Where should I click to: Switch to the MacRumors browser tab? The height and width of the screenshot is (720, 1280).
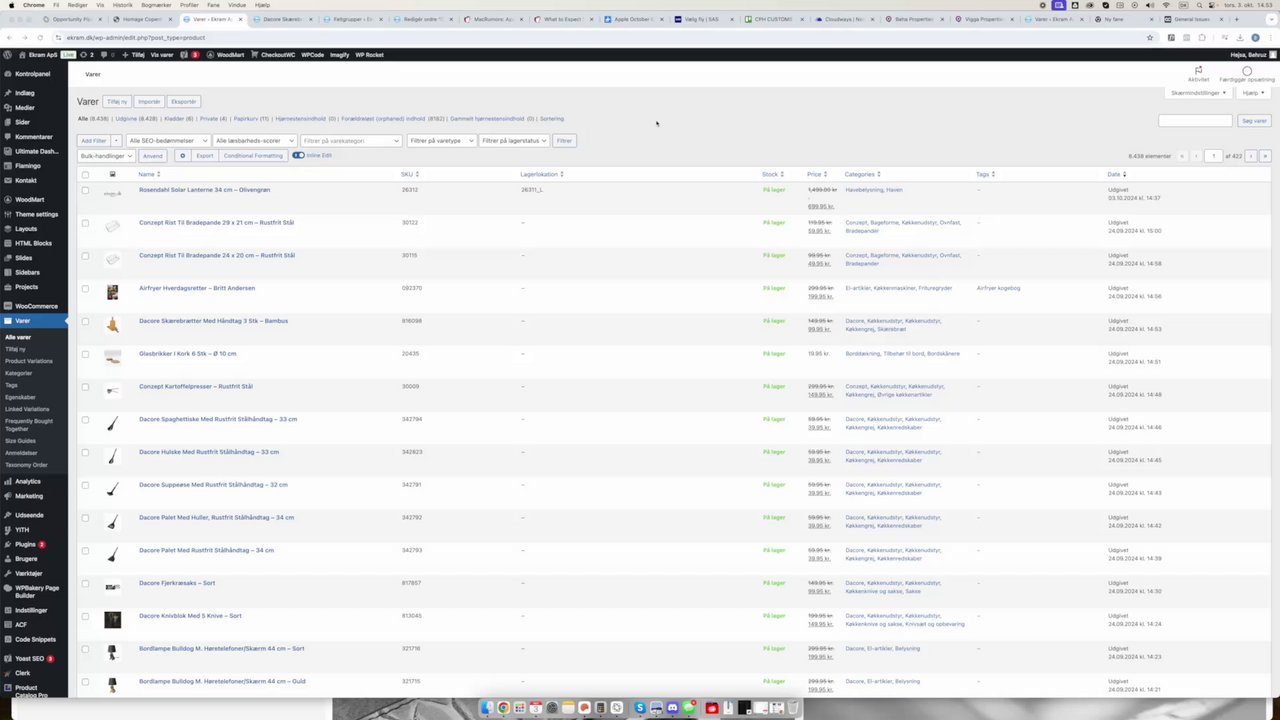pyautogui.click(x=493, y=19)
